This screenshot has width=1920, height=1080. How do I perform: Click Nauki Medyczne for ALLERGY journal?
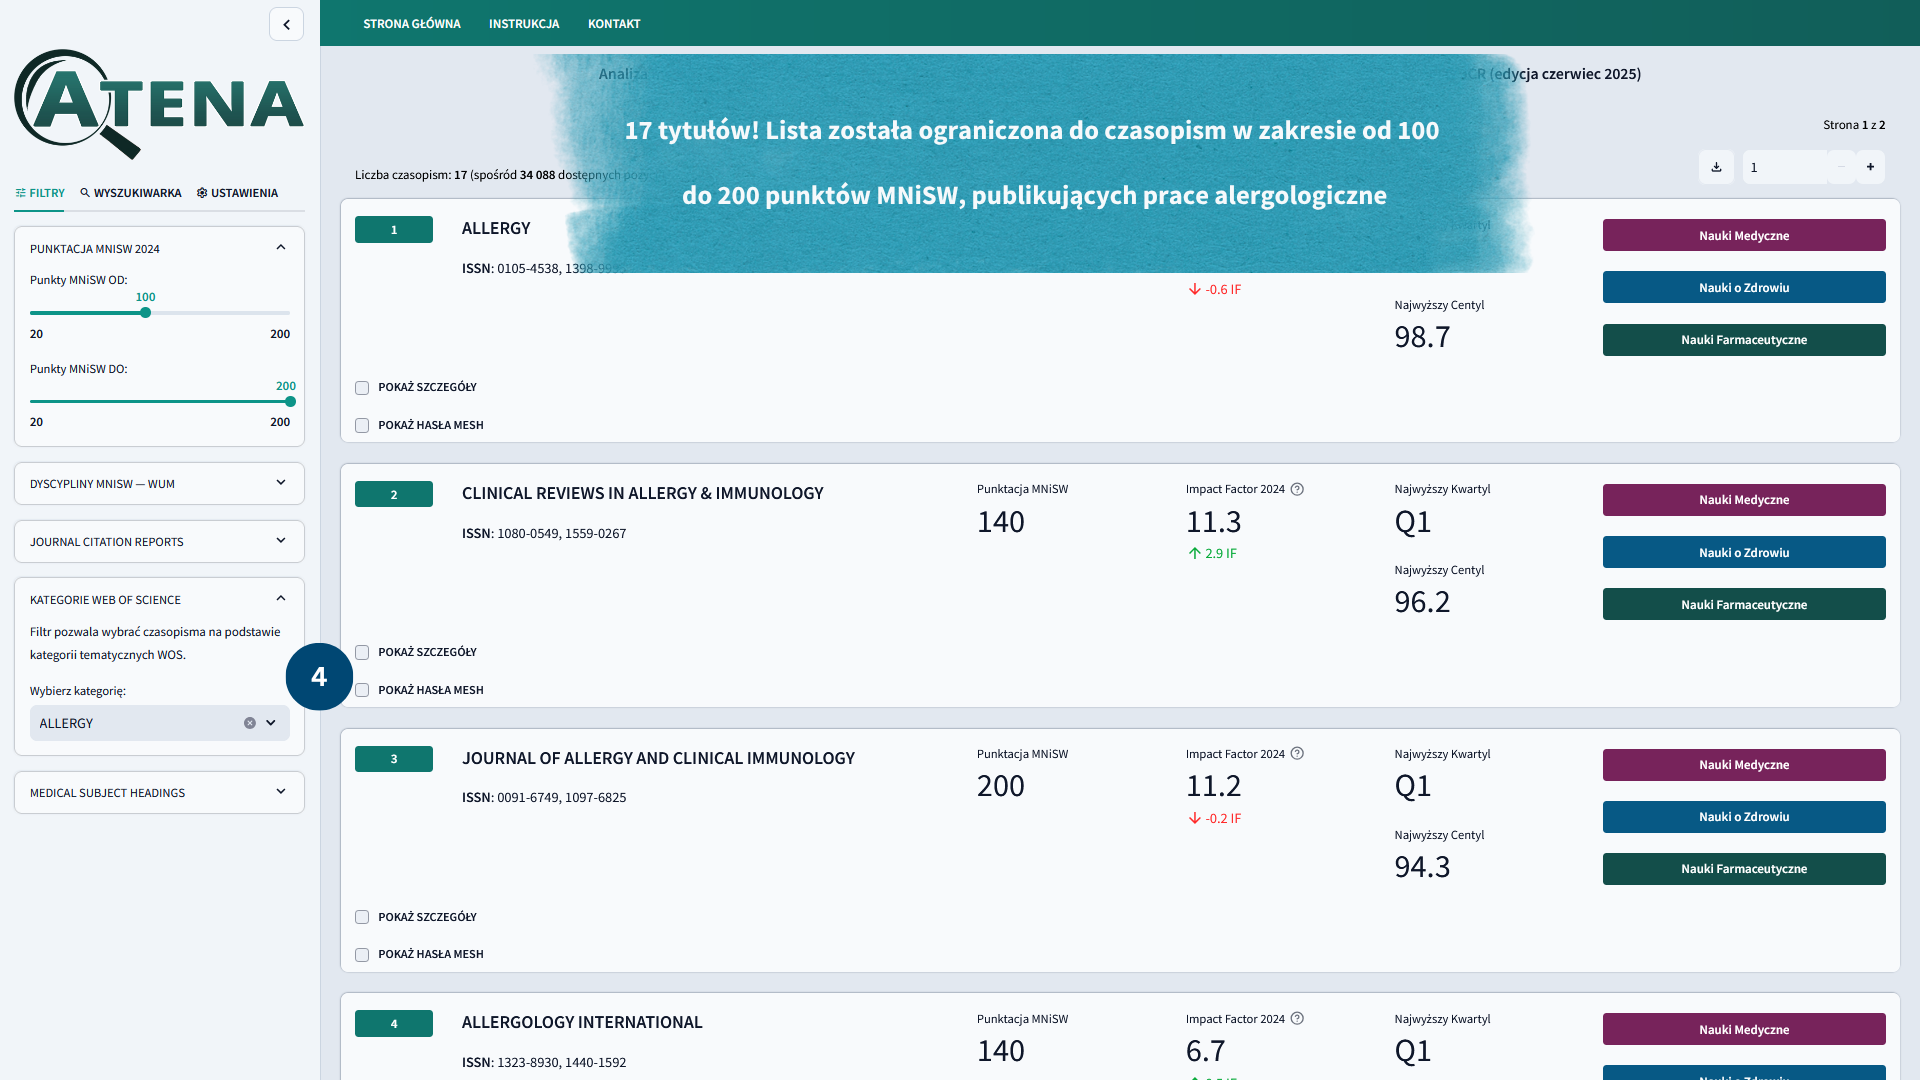point(1744,235)
